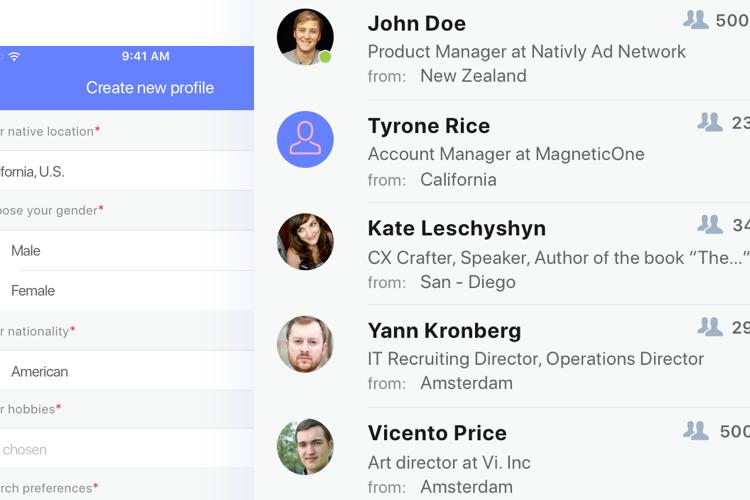The width and height of the screenshot is (750, 500).
Task: Select the Female gender option
Action: pyautogui.click(x=33, y=290)
